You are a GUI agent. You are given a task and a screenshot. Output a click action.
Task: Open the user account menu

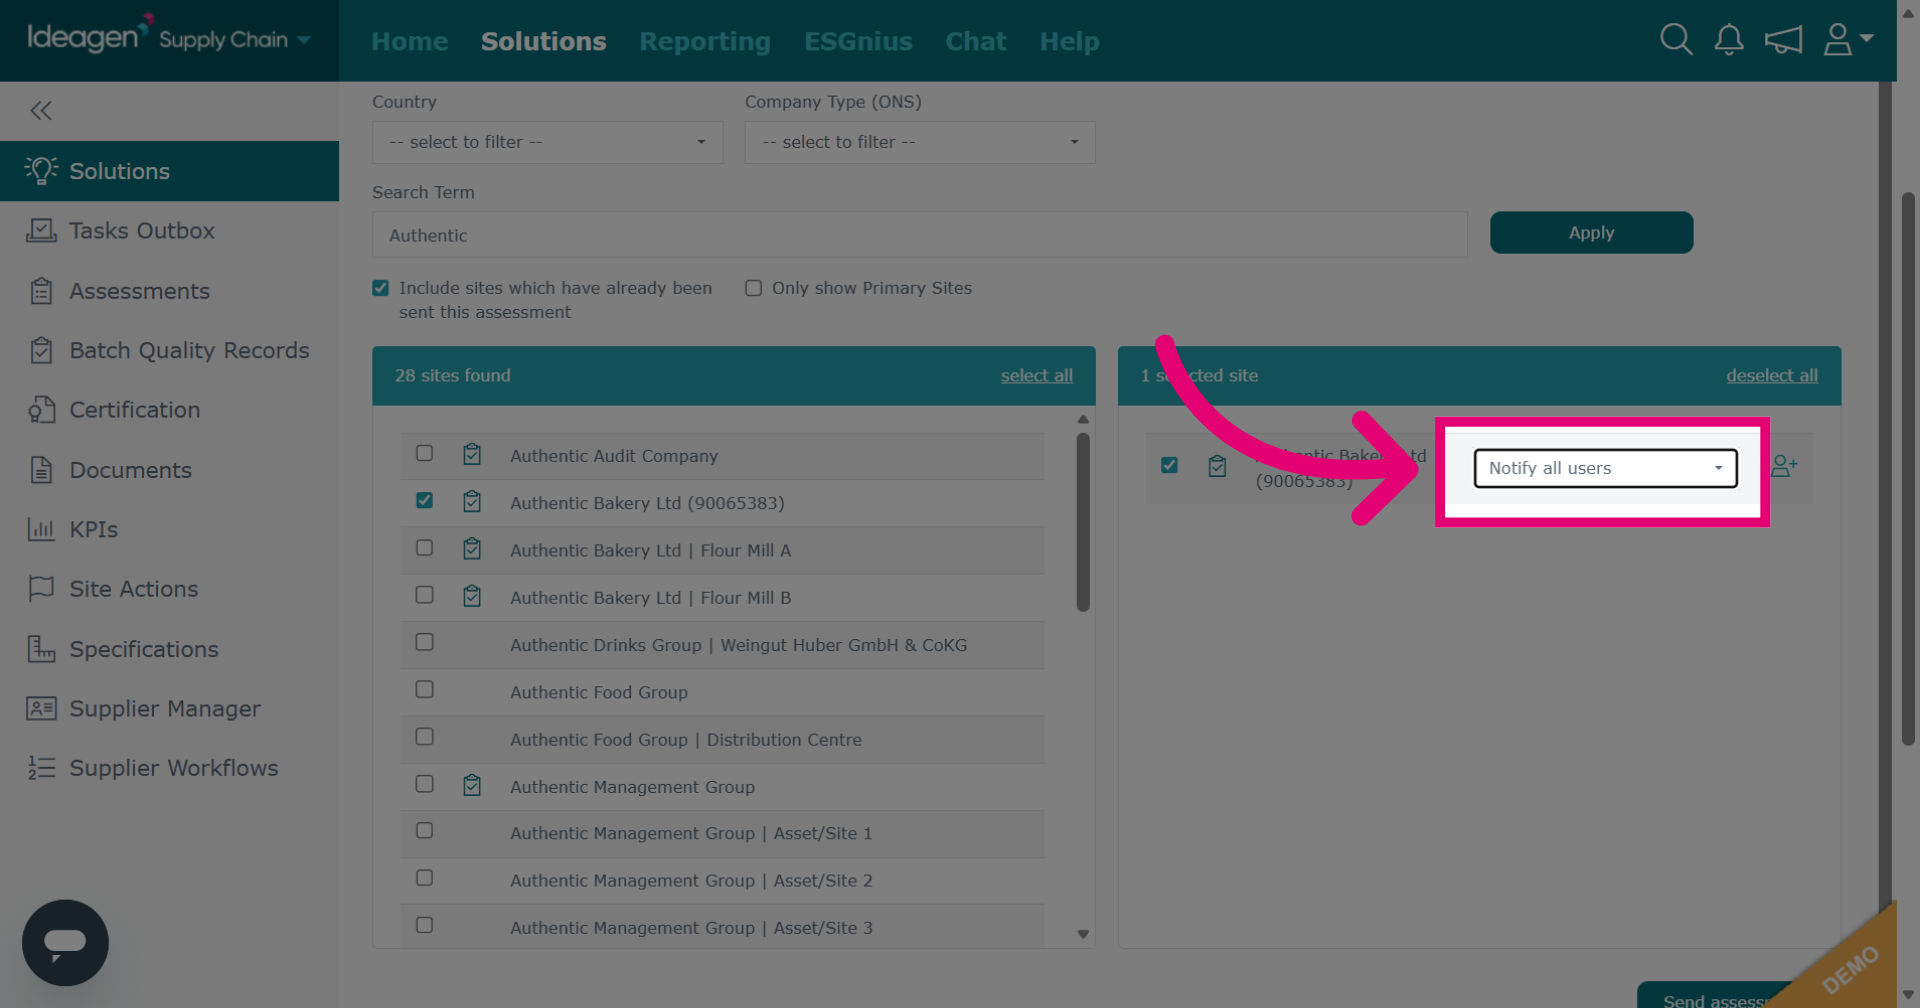[1848, 40]
